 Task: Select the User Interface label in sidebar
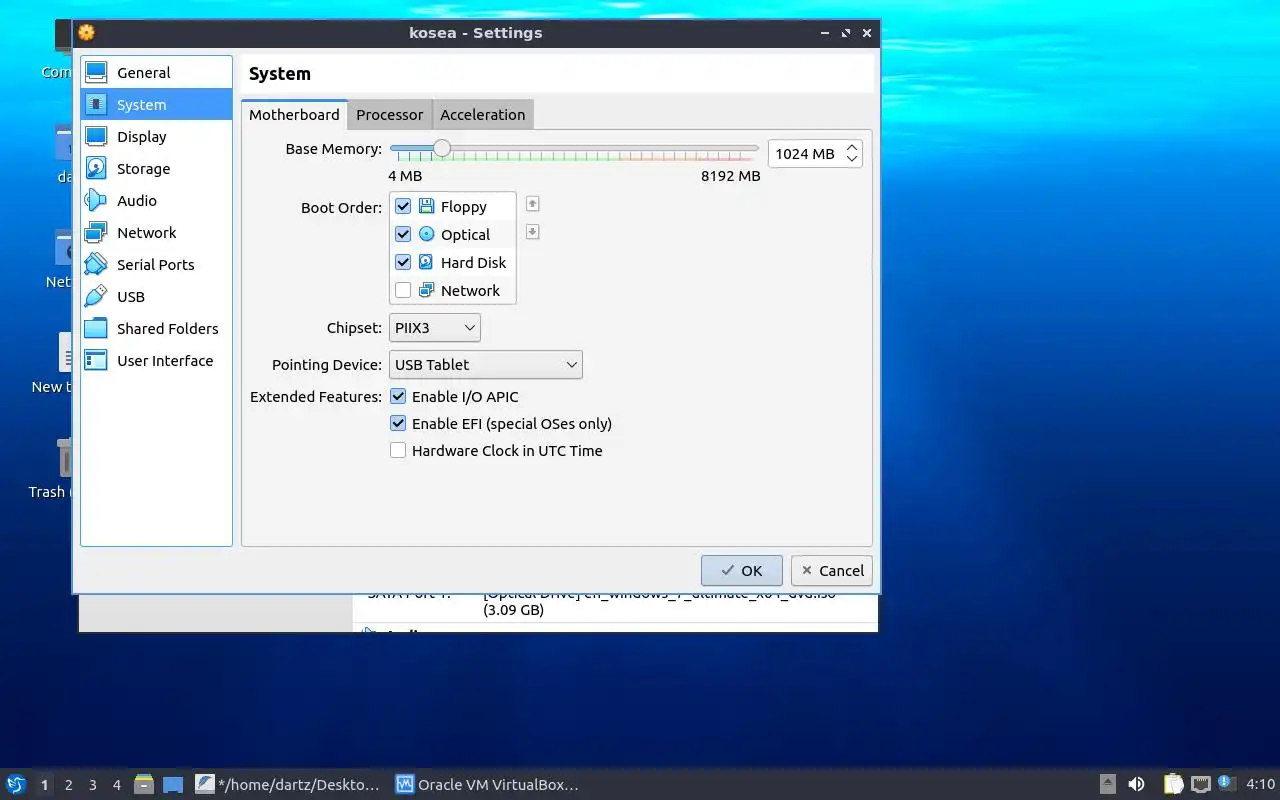(x=165, y=361)
